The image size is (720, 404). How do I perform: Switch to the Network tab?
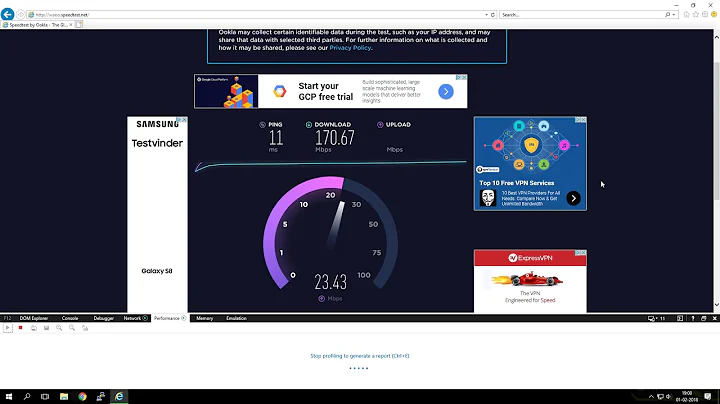click(x=132, y=318)
